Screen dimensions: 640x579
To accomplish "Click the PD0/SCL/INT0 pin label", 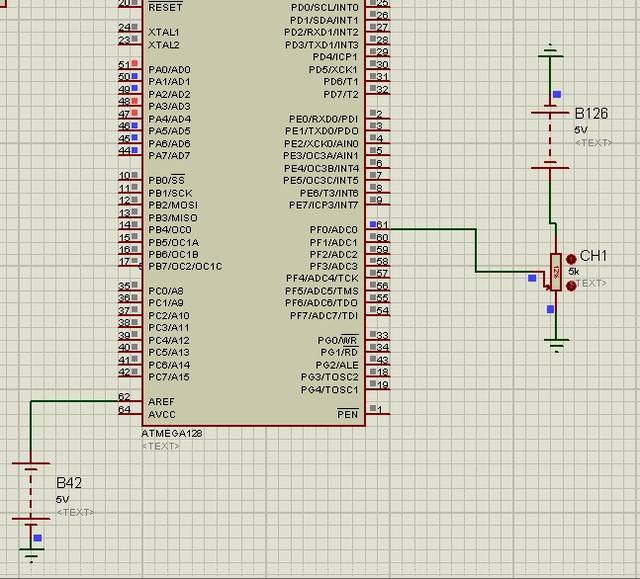I will coord(324,7).
